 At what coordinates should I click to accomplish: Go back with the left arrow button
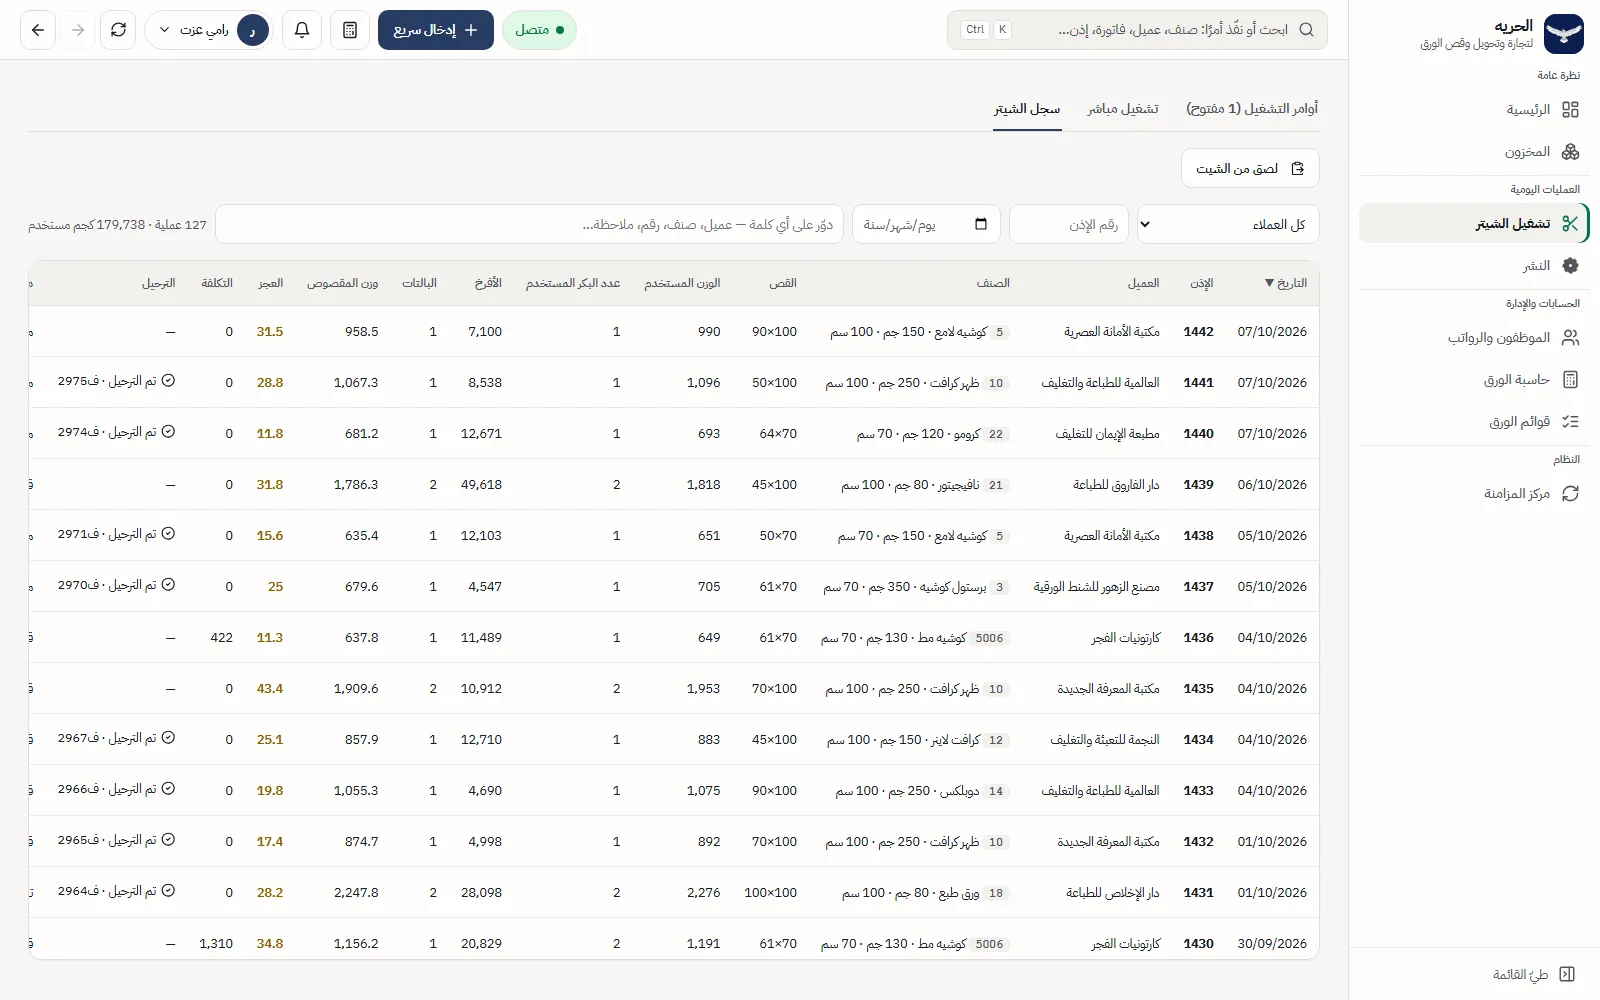[x=38, y=30]
